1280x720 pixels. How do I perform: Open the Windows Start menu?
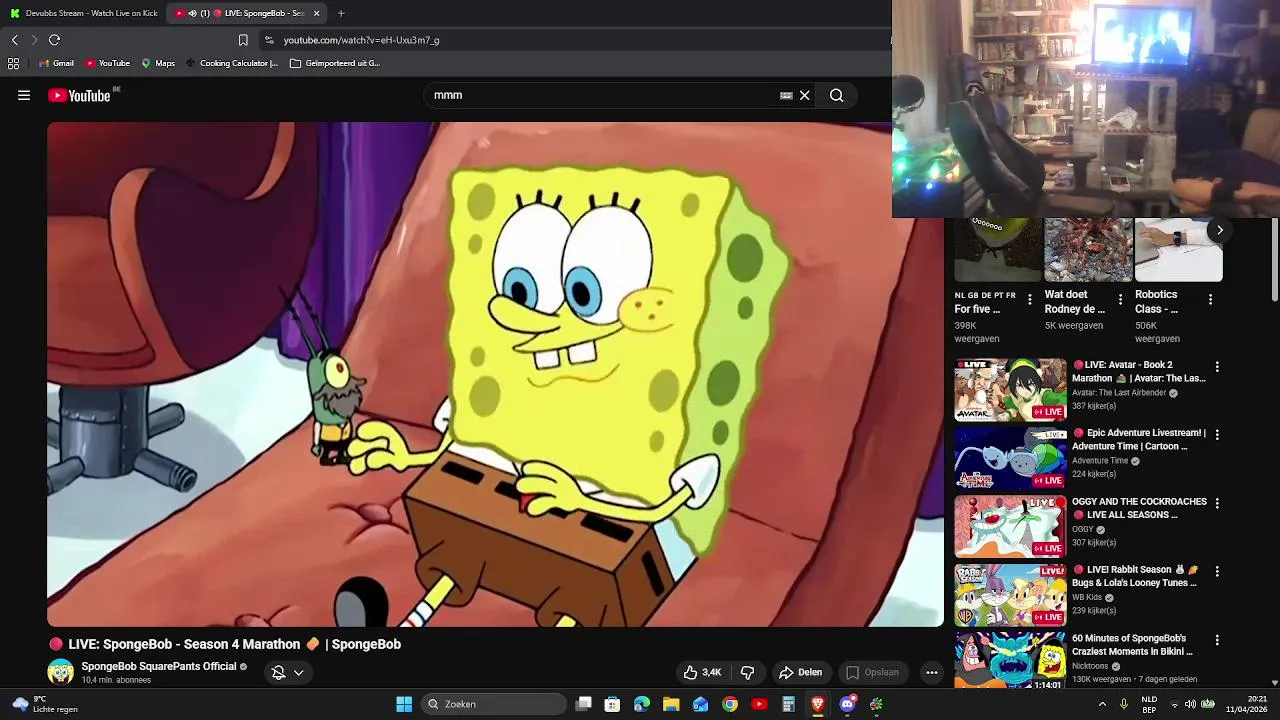pos(404,704)
